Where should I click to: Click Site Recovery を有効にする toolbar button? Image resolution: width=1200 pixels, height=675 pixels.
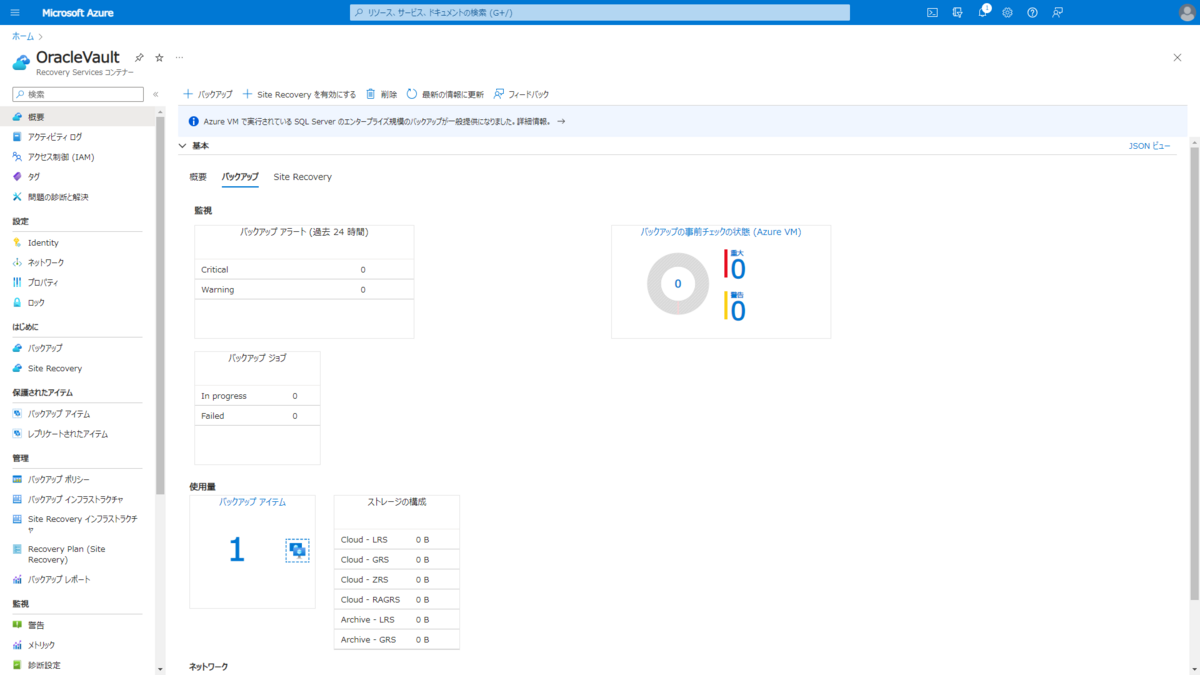coord(299,94)
